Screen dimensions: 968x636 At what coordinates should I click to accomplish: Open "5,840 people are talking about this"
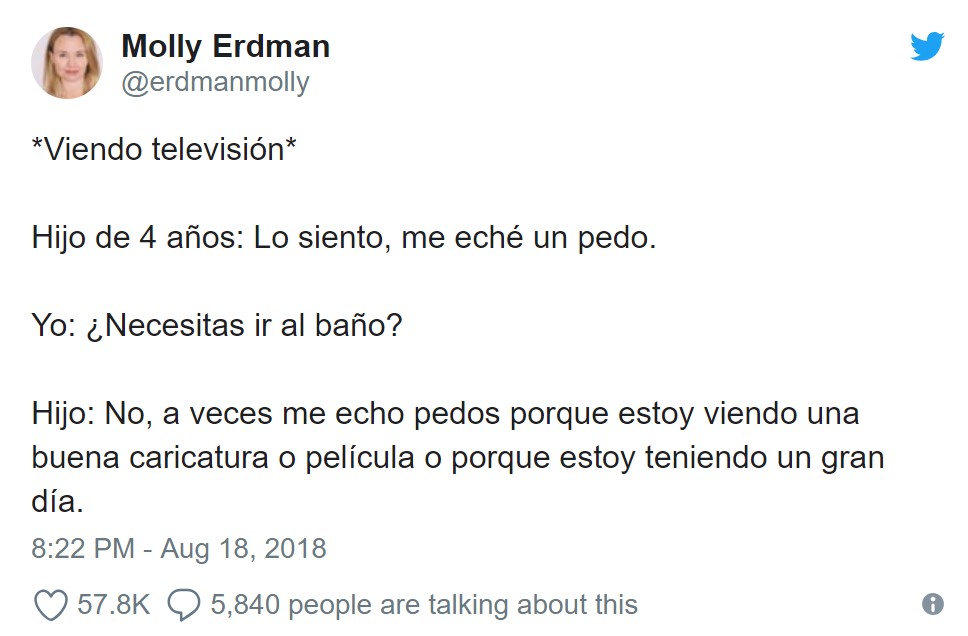(x=424, y=605)
